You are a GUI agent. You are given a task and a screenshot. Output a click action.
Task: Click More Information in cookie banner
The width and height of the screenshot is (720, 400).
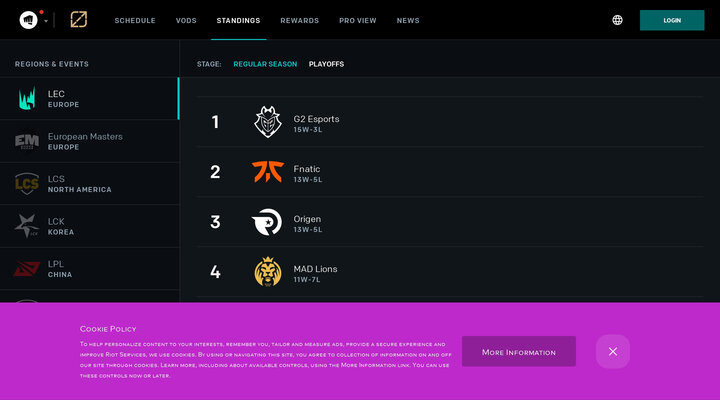[519, 351]
